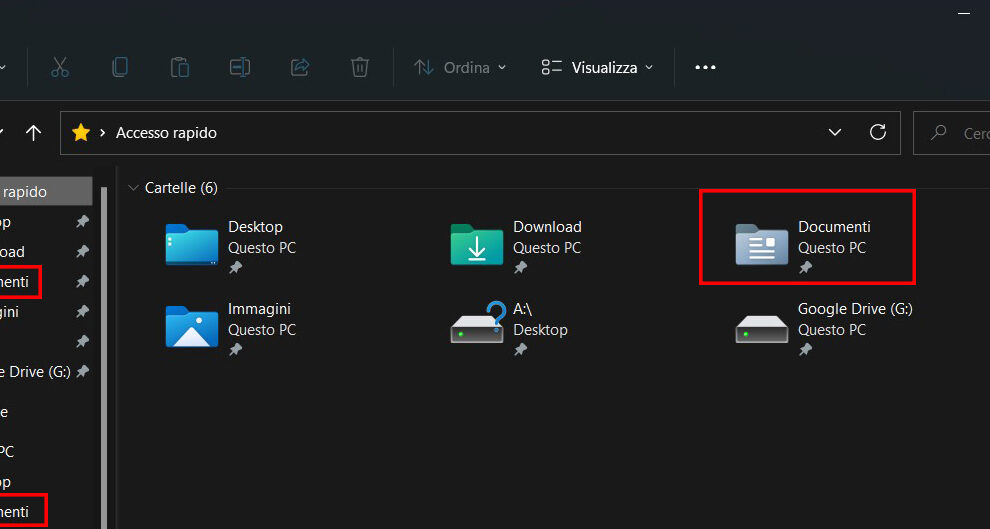Open the three-dots more options menu
The image size is (990, 529).
(x=705, y=68)
